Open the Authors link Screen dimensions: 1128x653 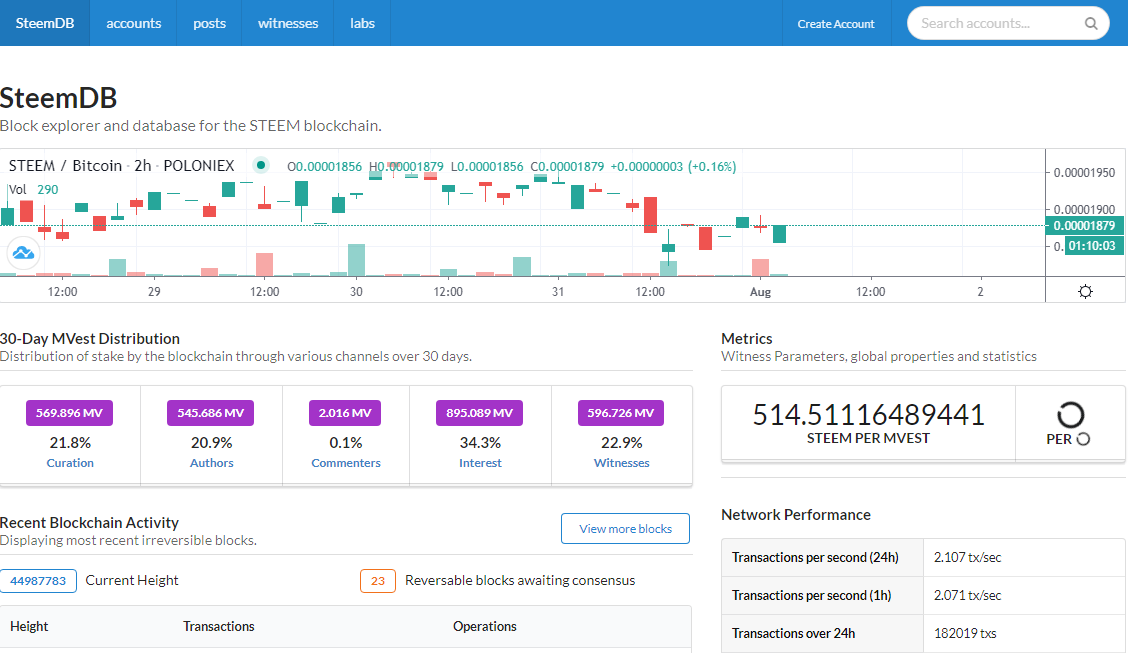(x=212, y=463)
